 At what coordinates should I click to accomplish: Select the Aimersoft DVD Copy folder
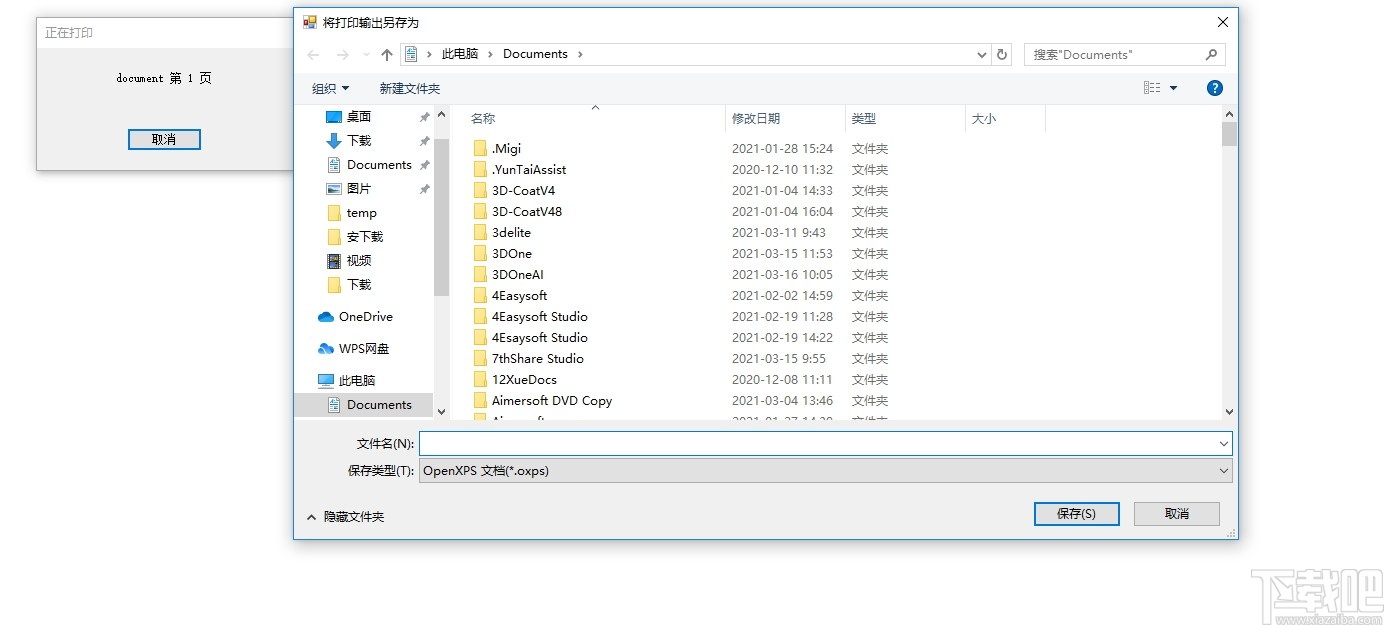[x=552, y=401]
